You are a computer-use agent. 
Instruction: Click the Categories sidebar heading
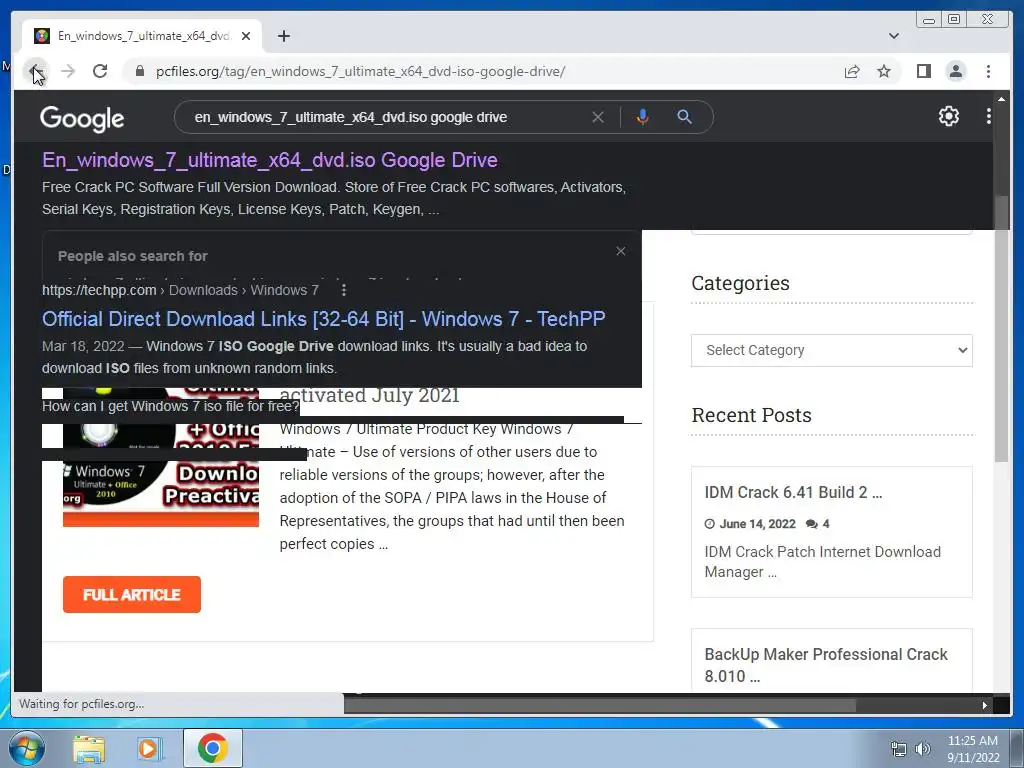[x=740, y=283]
